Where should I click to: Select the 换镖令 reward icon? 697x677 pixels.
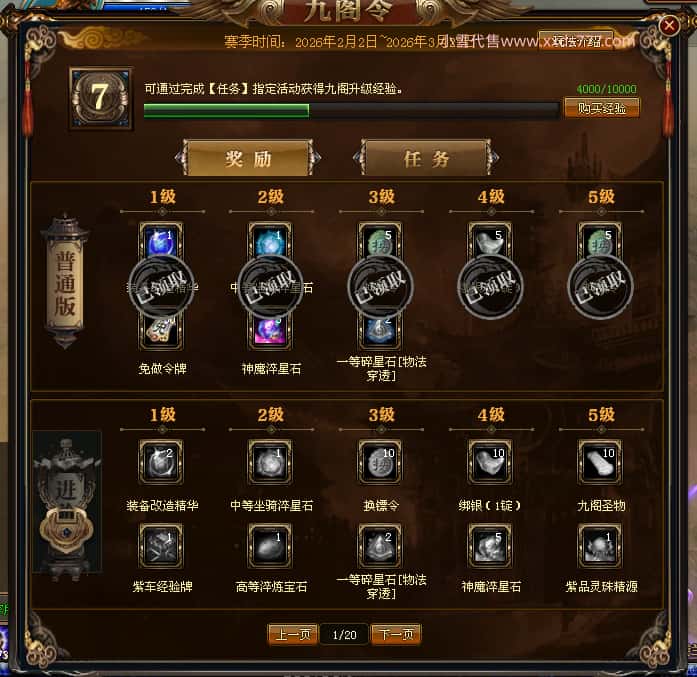[381, 462]
